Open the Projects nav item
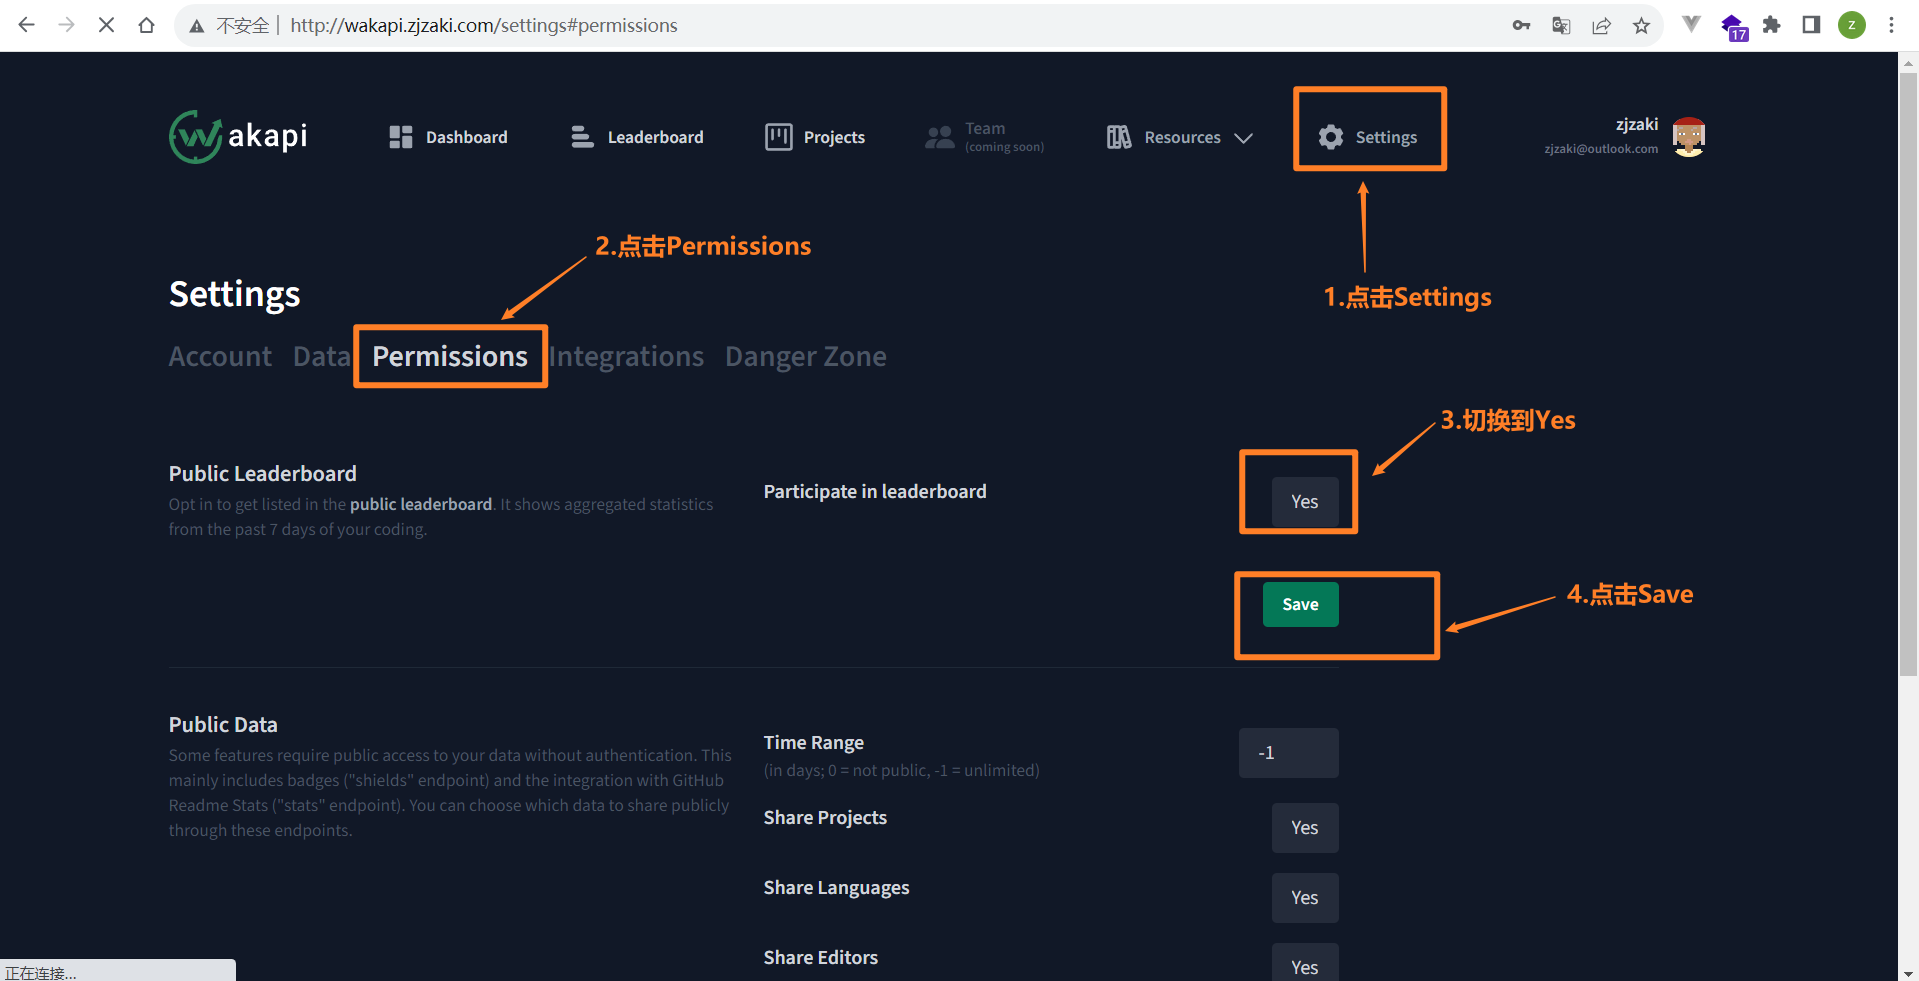 click(x=815, y=137)
